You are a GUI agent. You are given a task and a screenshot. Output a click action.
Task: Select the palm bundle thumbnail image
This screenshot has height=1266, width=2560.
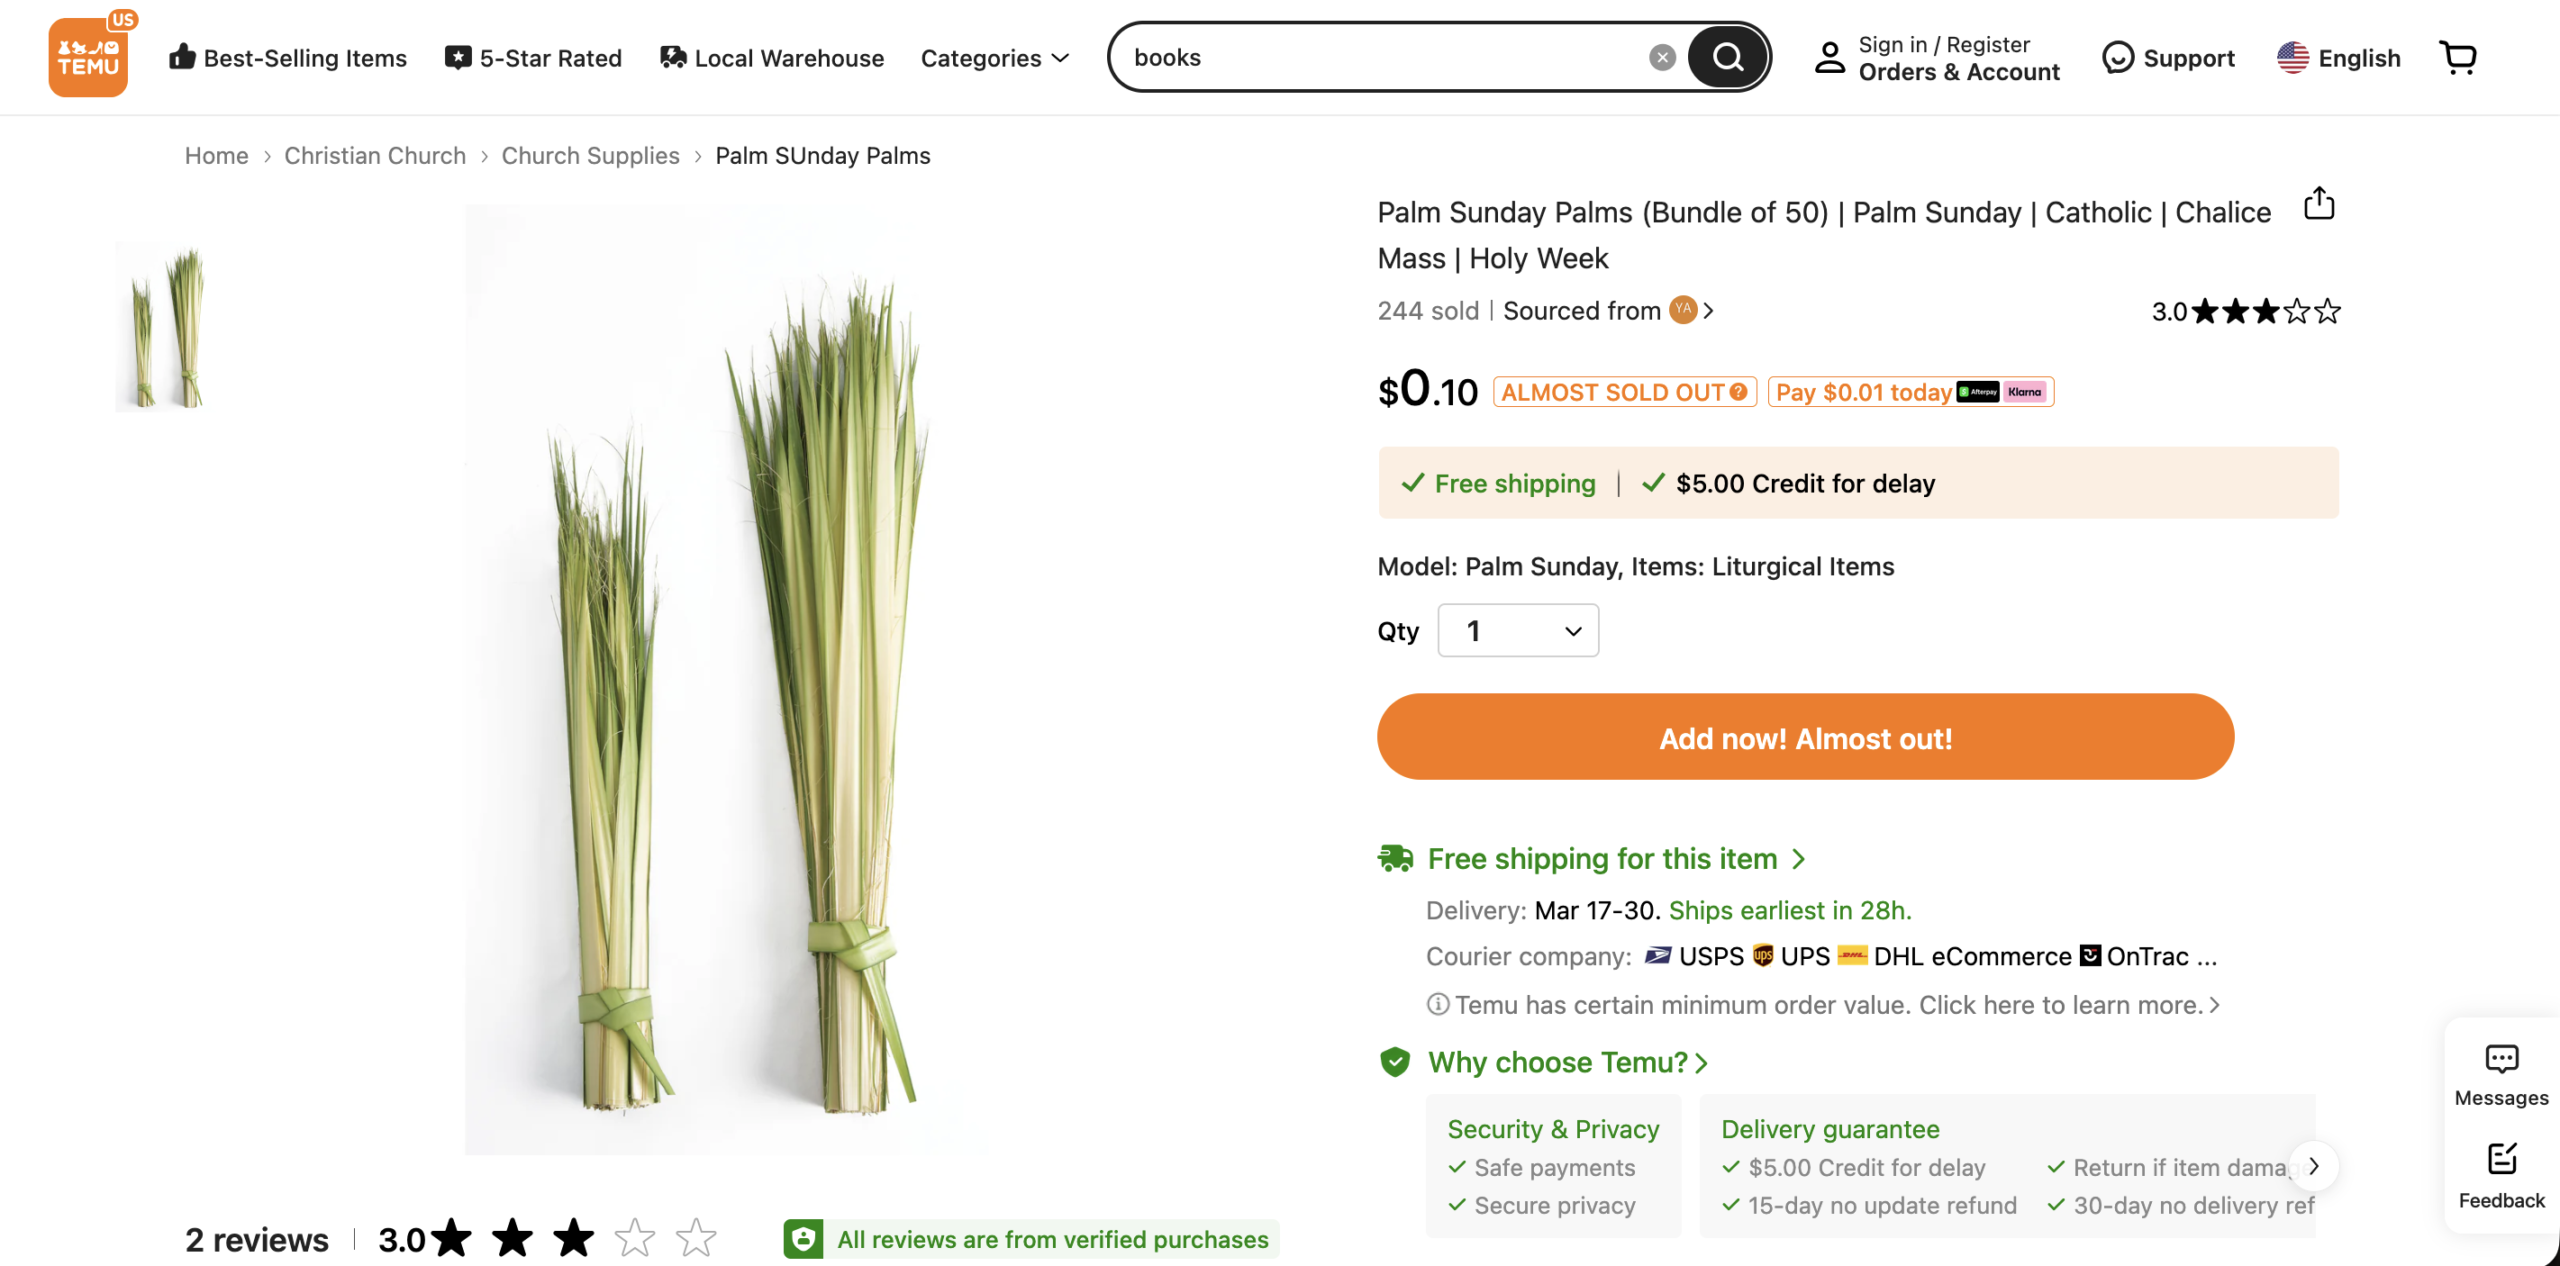(160, 327)
